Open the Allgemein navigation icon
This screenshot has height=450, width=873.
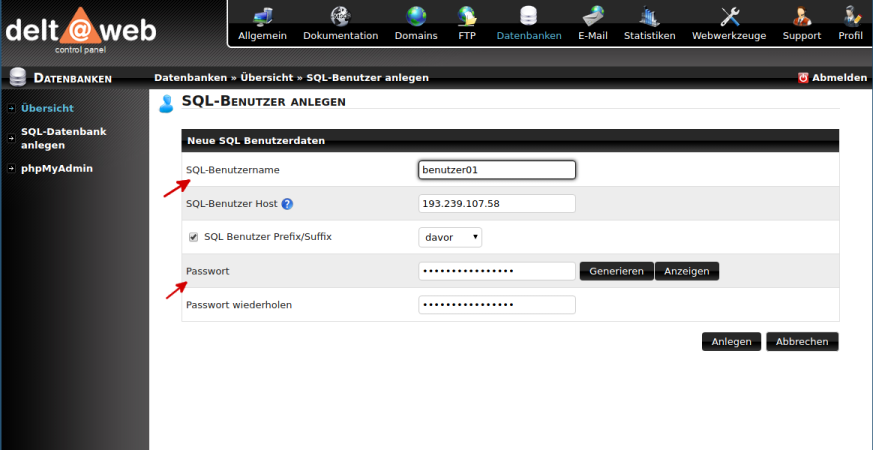tap(262, 17)
